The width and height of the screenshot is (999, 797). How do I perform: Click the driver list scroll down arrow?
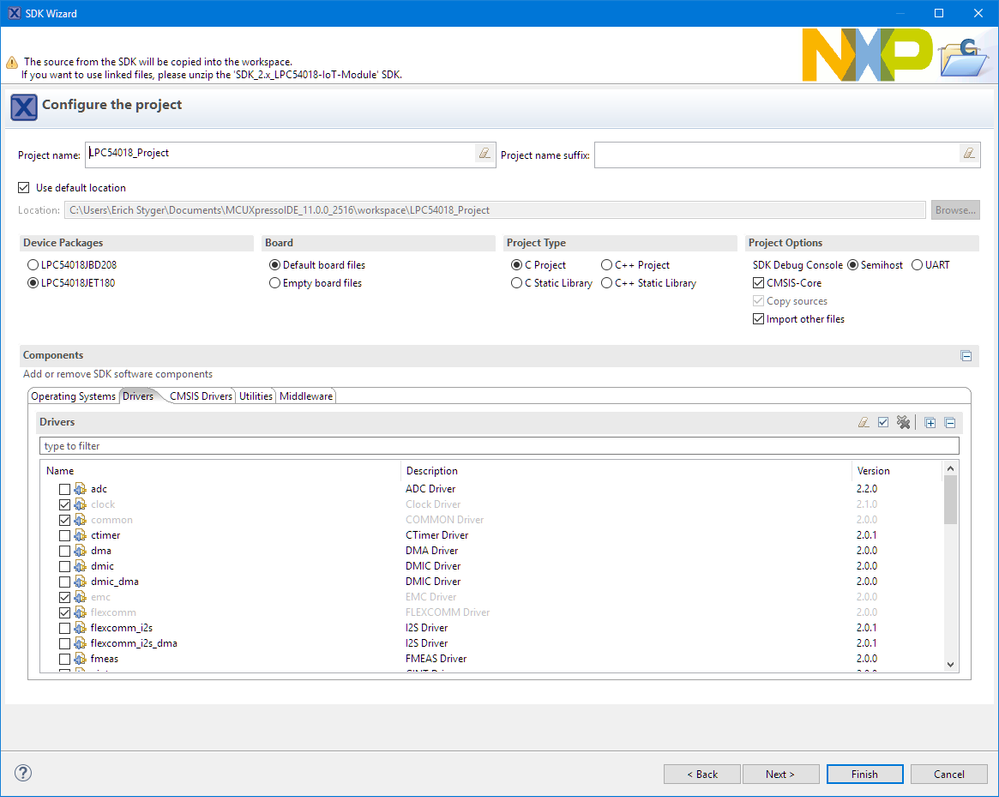click(950, 664)
